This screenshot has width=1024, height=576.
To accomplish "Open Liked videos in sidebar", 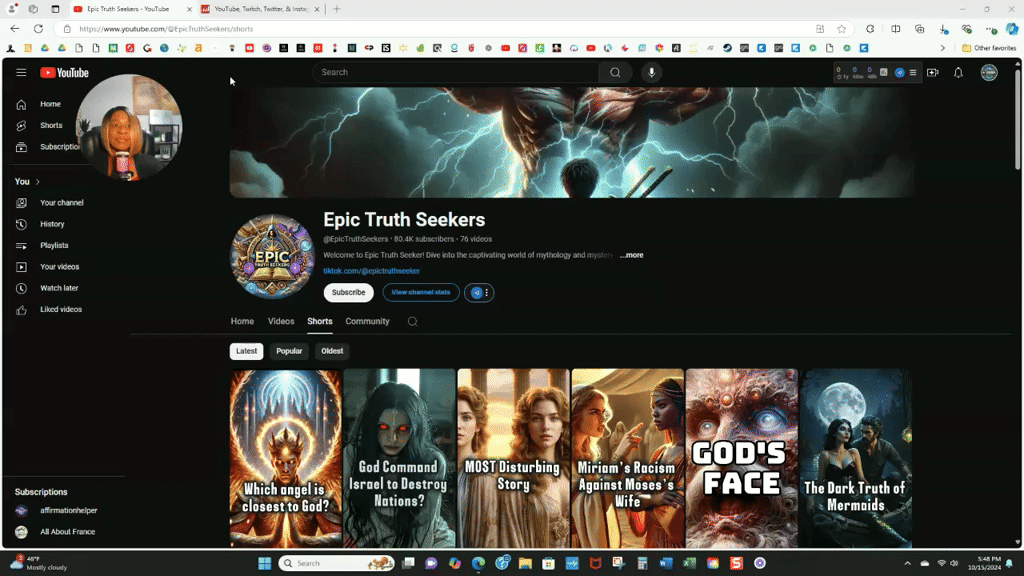I will [63, 310].
